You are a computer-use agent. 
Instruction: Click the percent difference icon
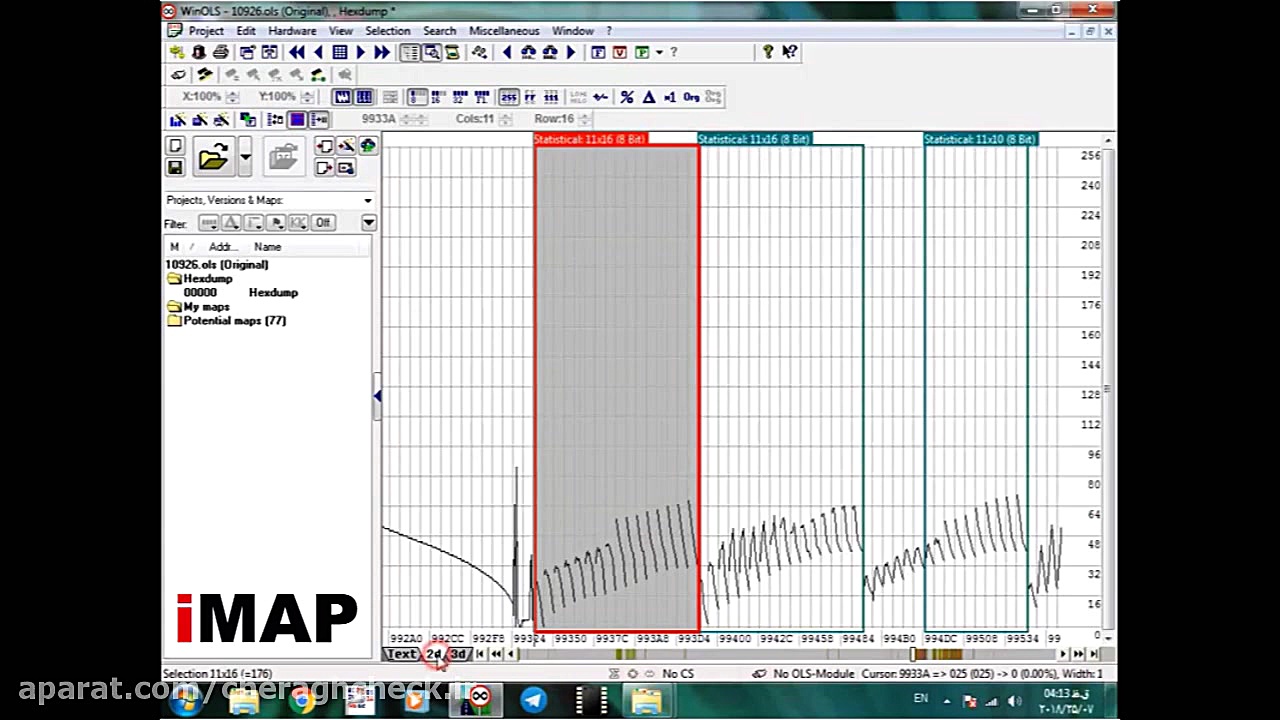point(627,97)
